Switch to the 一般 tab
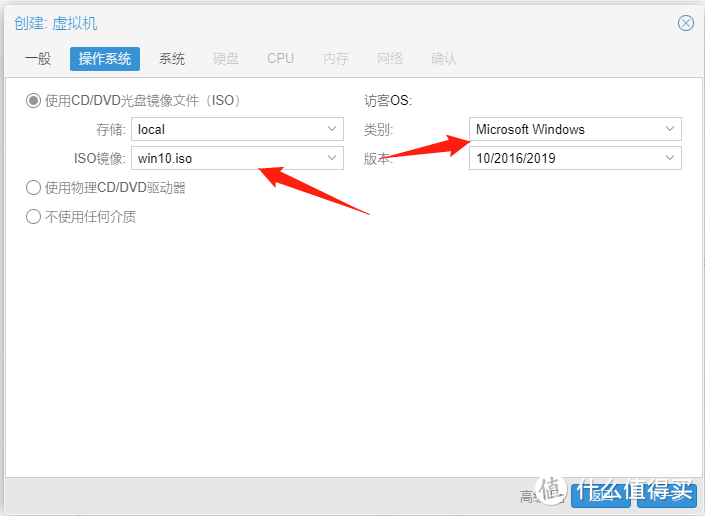 coord(38,58)
